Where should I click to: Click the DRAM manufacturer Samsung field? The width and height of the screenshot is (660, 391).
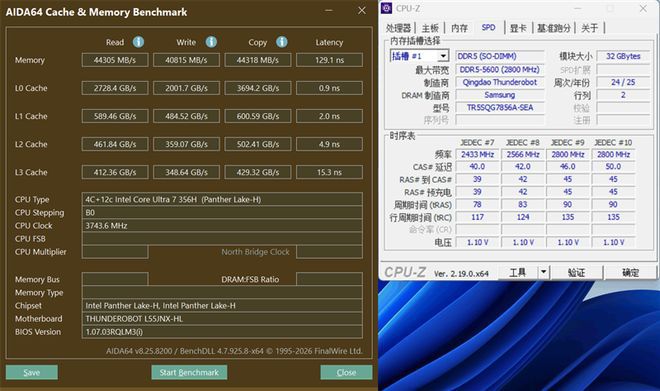[500, 95]
